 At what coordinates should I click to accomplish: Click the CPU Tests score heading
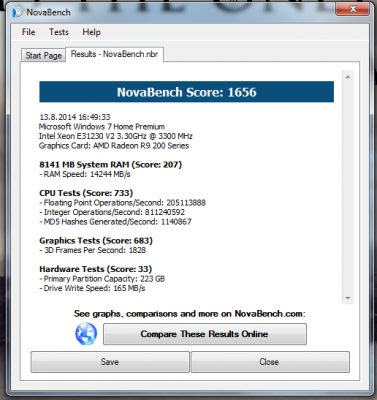(x=86, y=193)
